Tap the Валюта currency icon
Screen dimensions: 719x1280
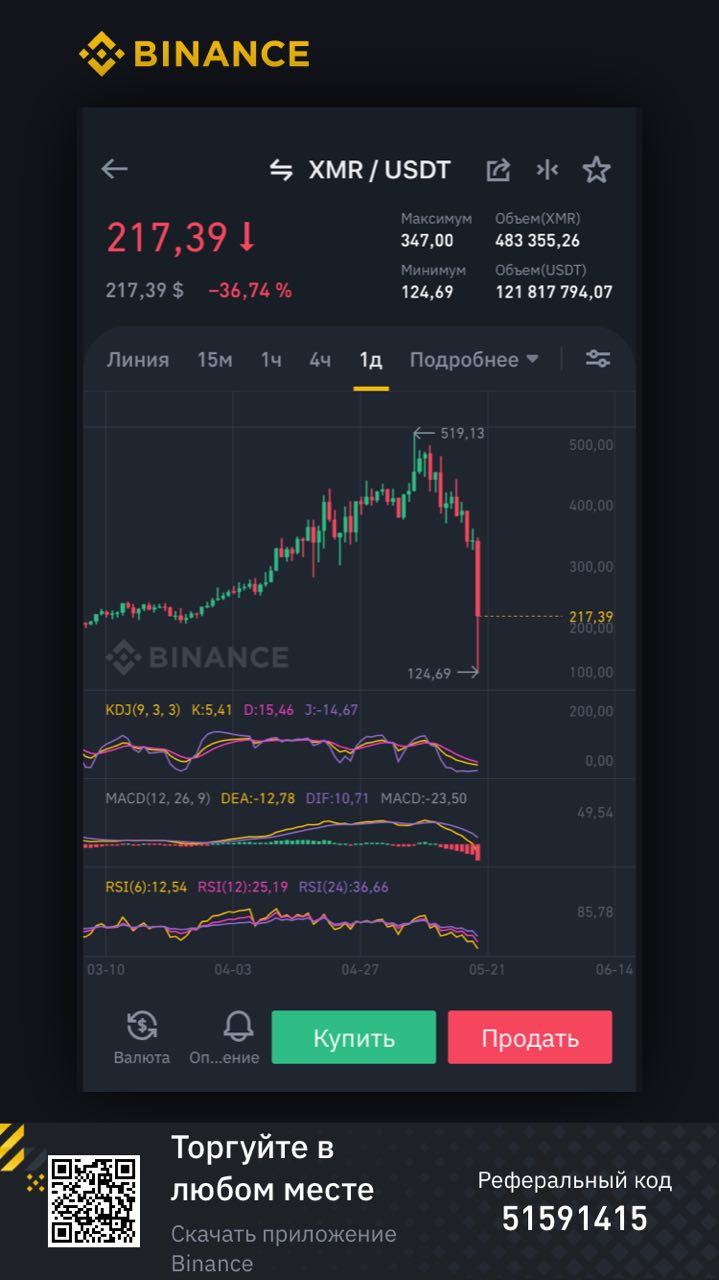tap(142, 1027)
